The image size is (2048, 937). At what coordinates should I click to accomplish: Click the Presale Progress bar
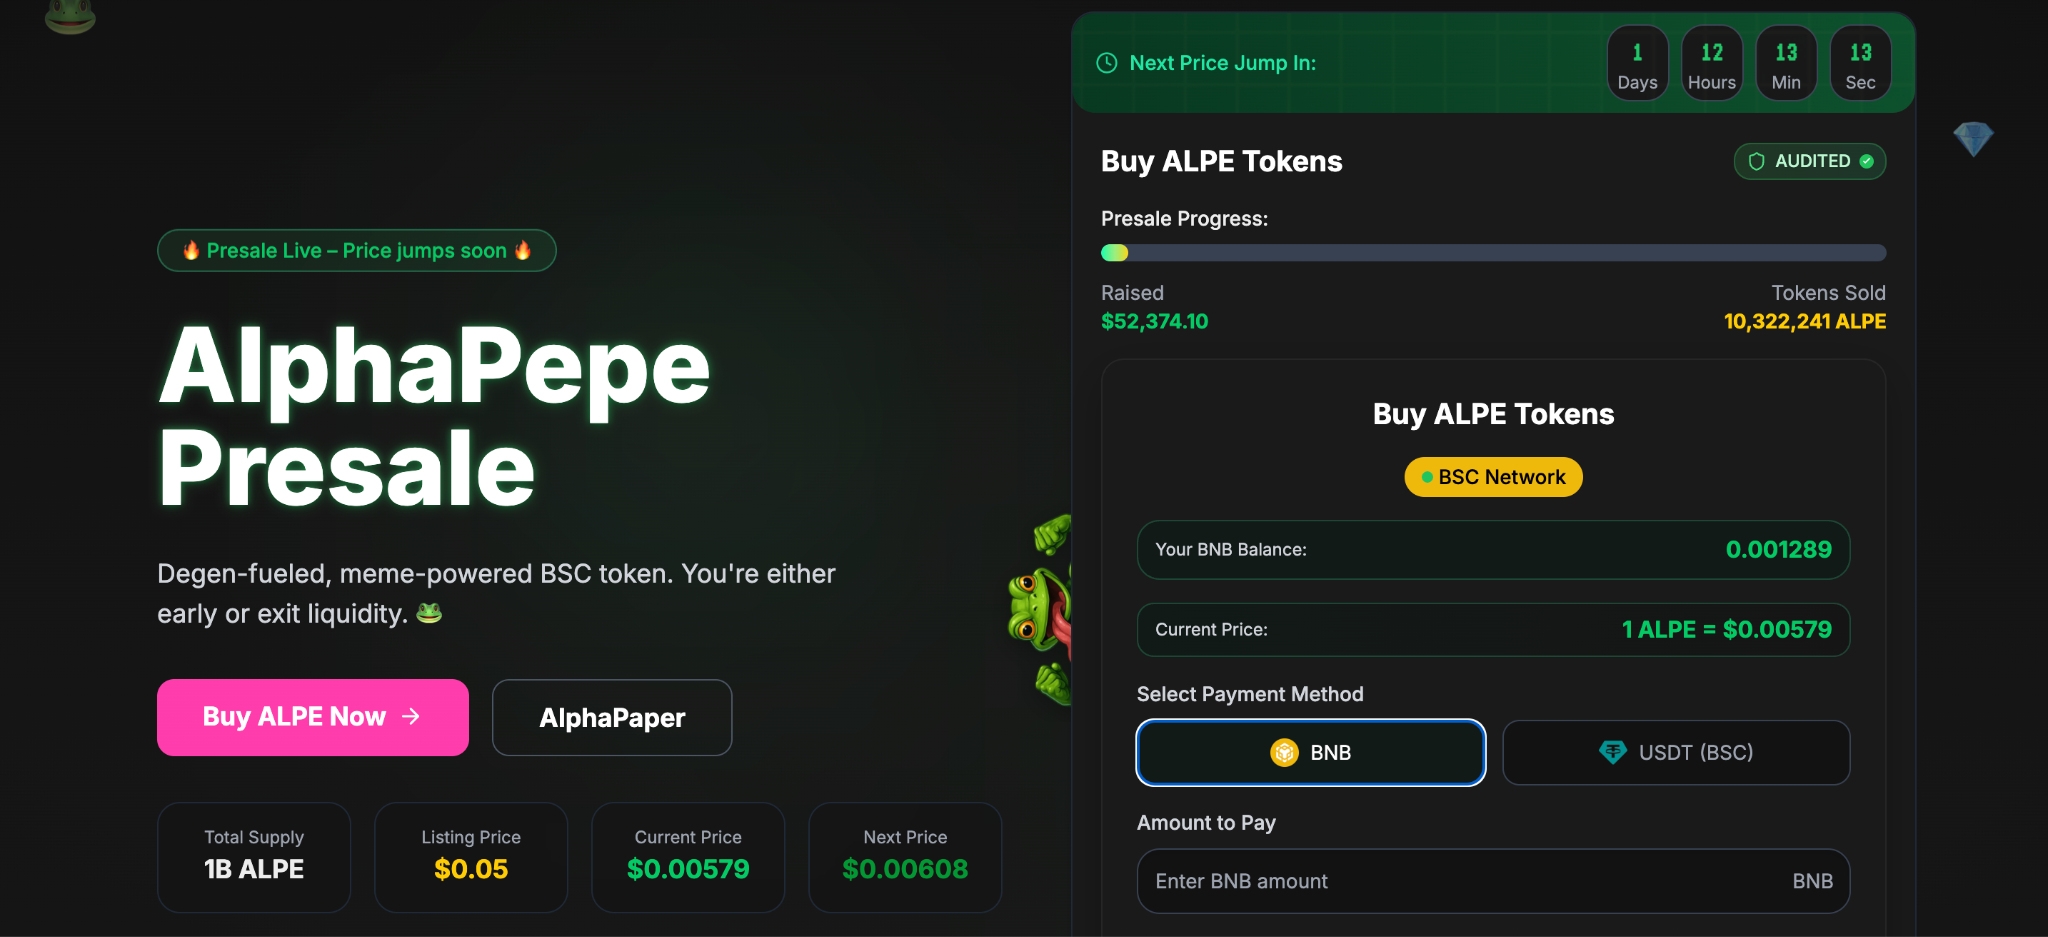pos(1493,253)
